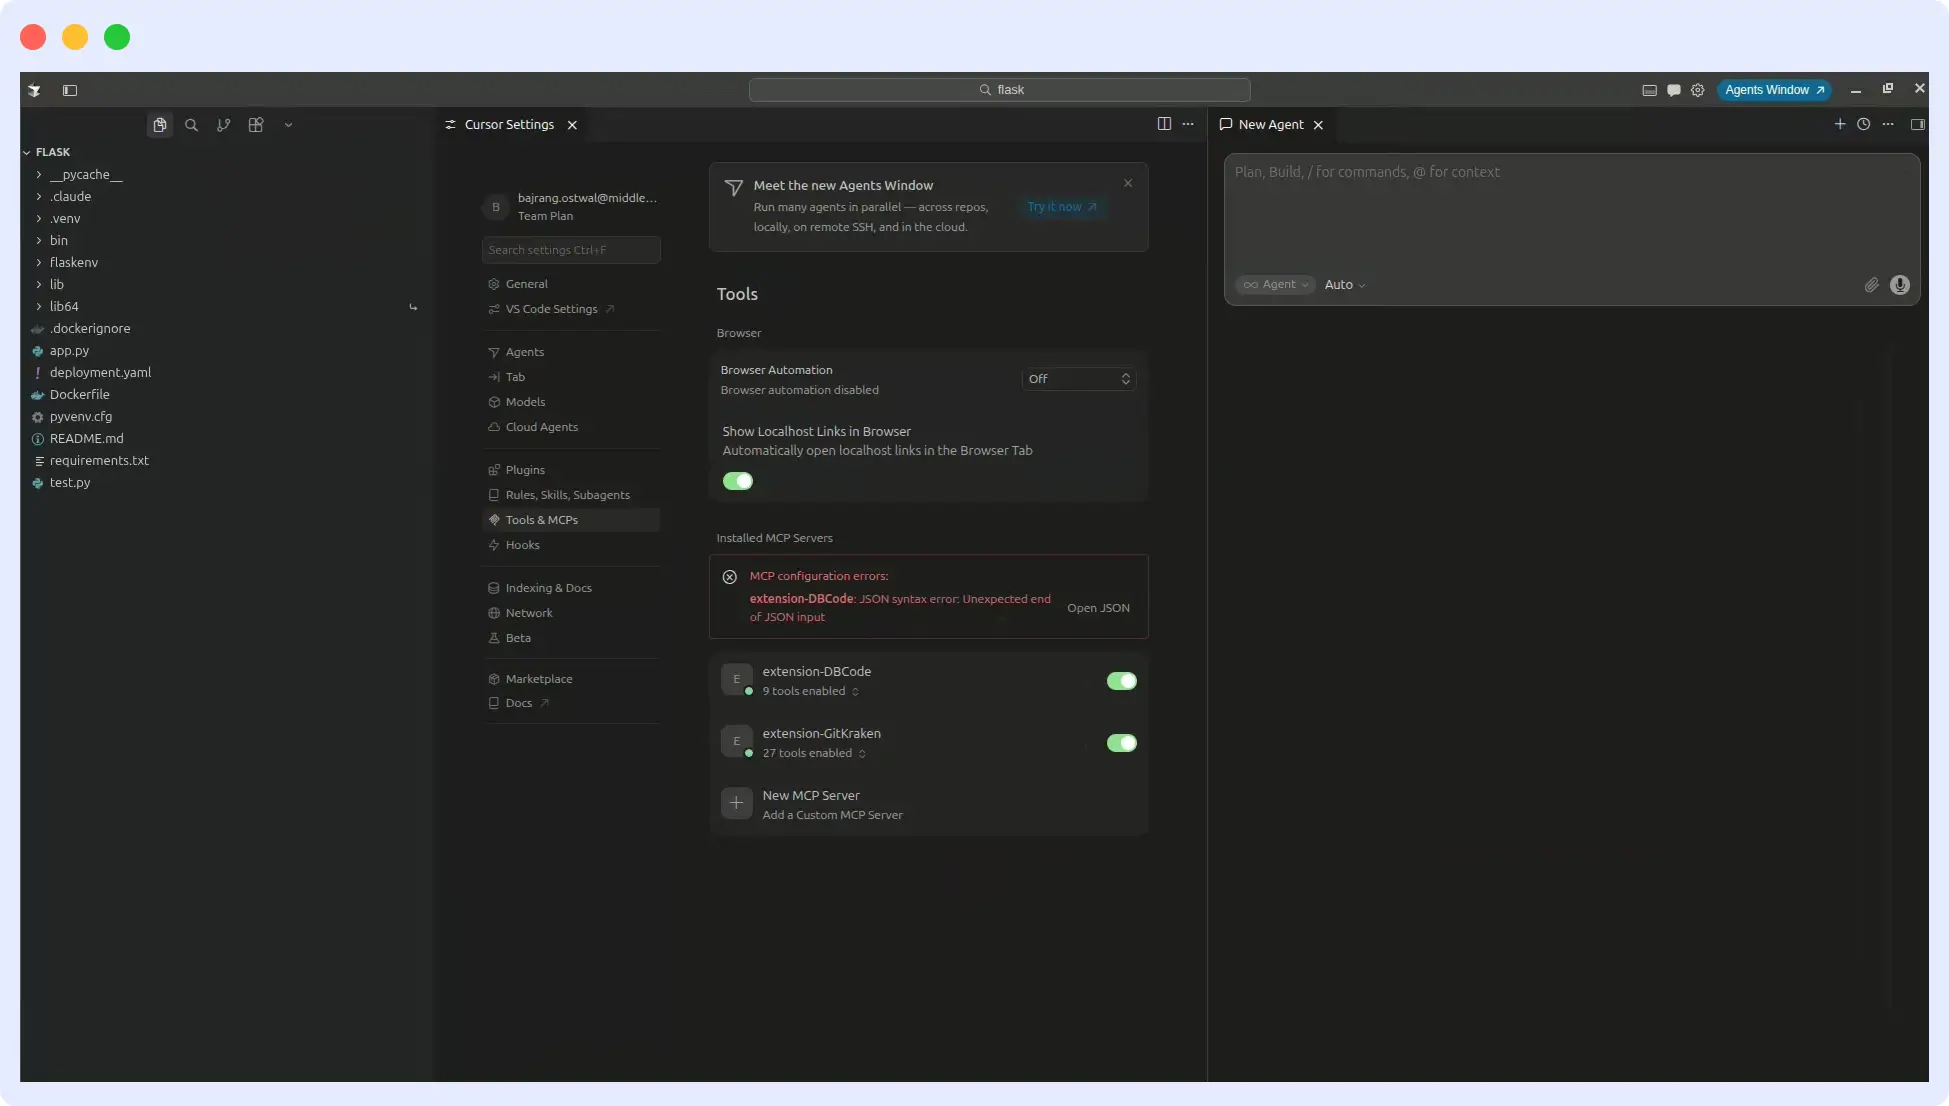Open the Extensions view icon

coord(256,125)
